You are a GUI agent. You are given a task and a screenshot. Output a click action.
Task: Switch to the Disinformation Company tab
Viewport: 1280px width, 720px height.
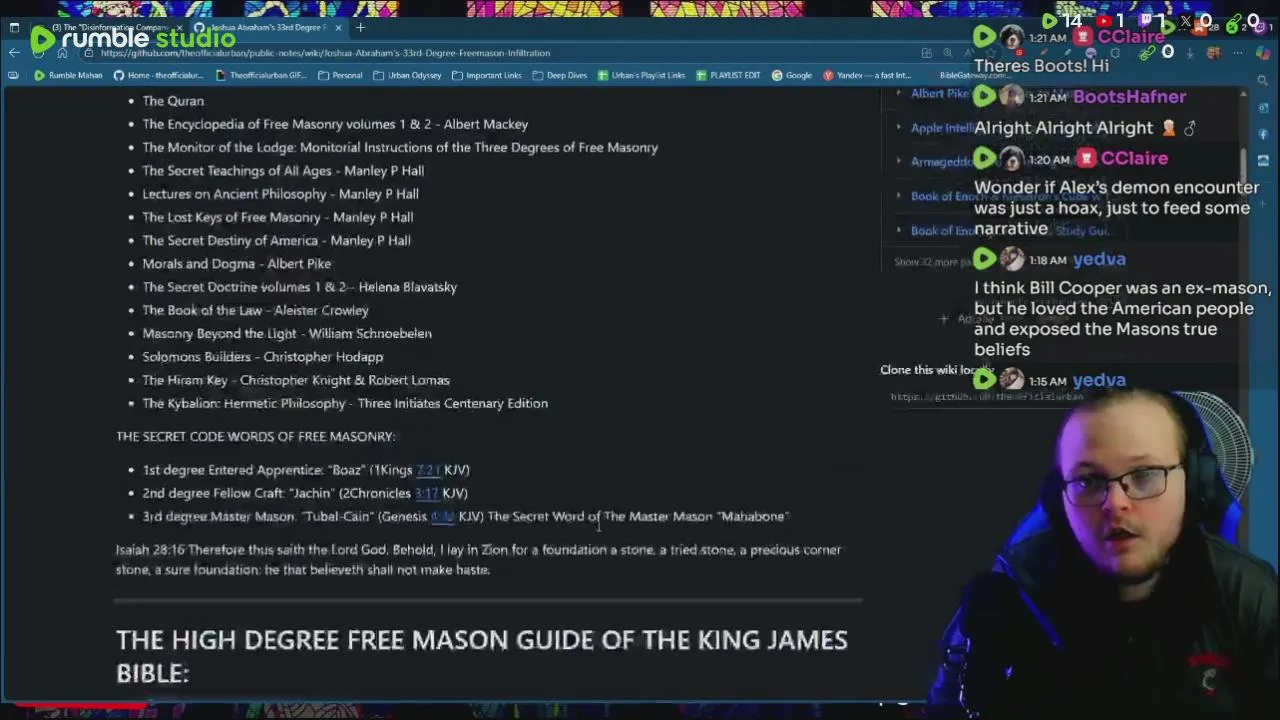110,28
